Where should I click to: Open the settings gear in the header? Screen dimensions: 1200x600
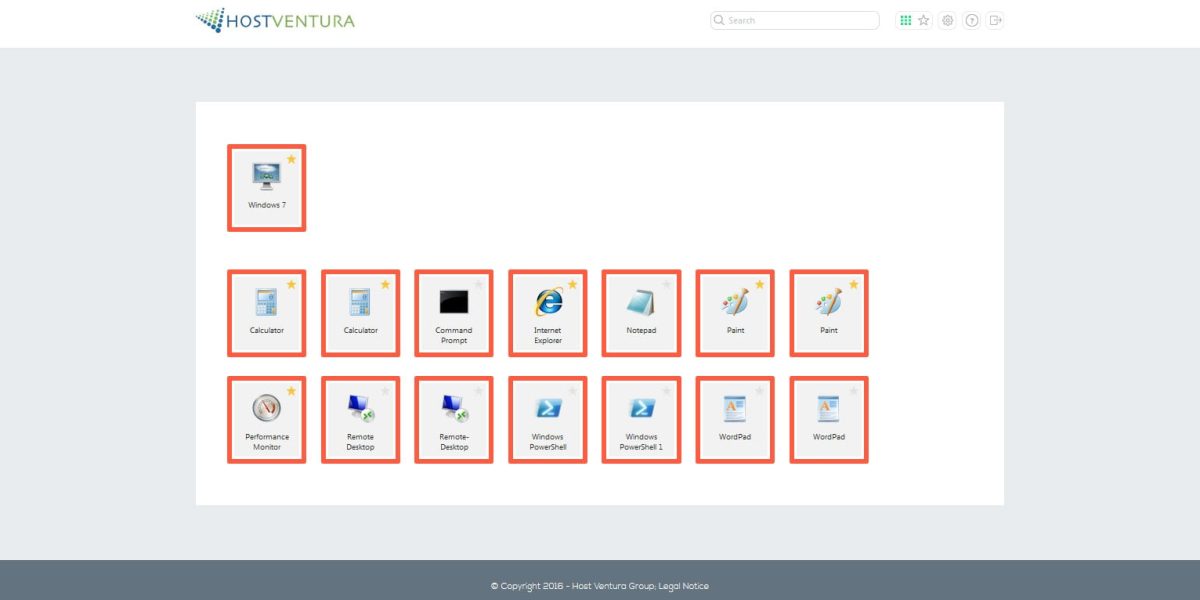coord(947,20)
